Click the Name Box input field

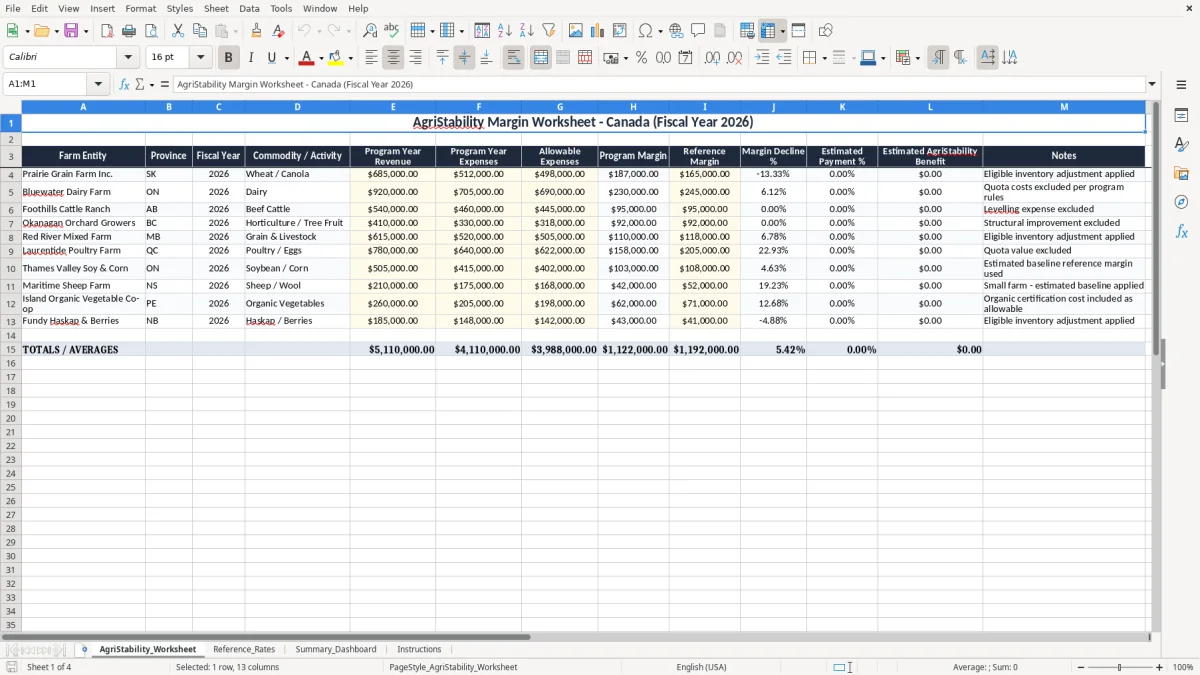click(46, 84)
